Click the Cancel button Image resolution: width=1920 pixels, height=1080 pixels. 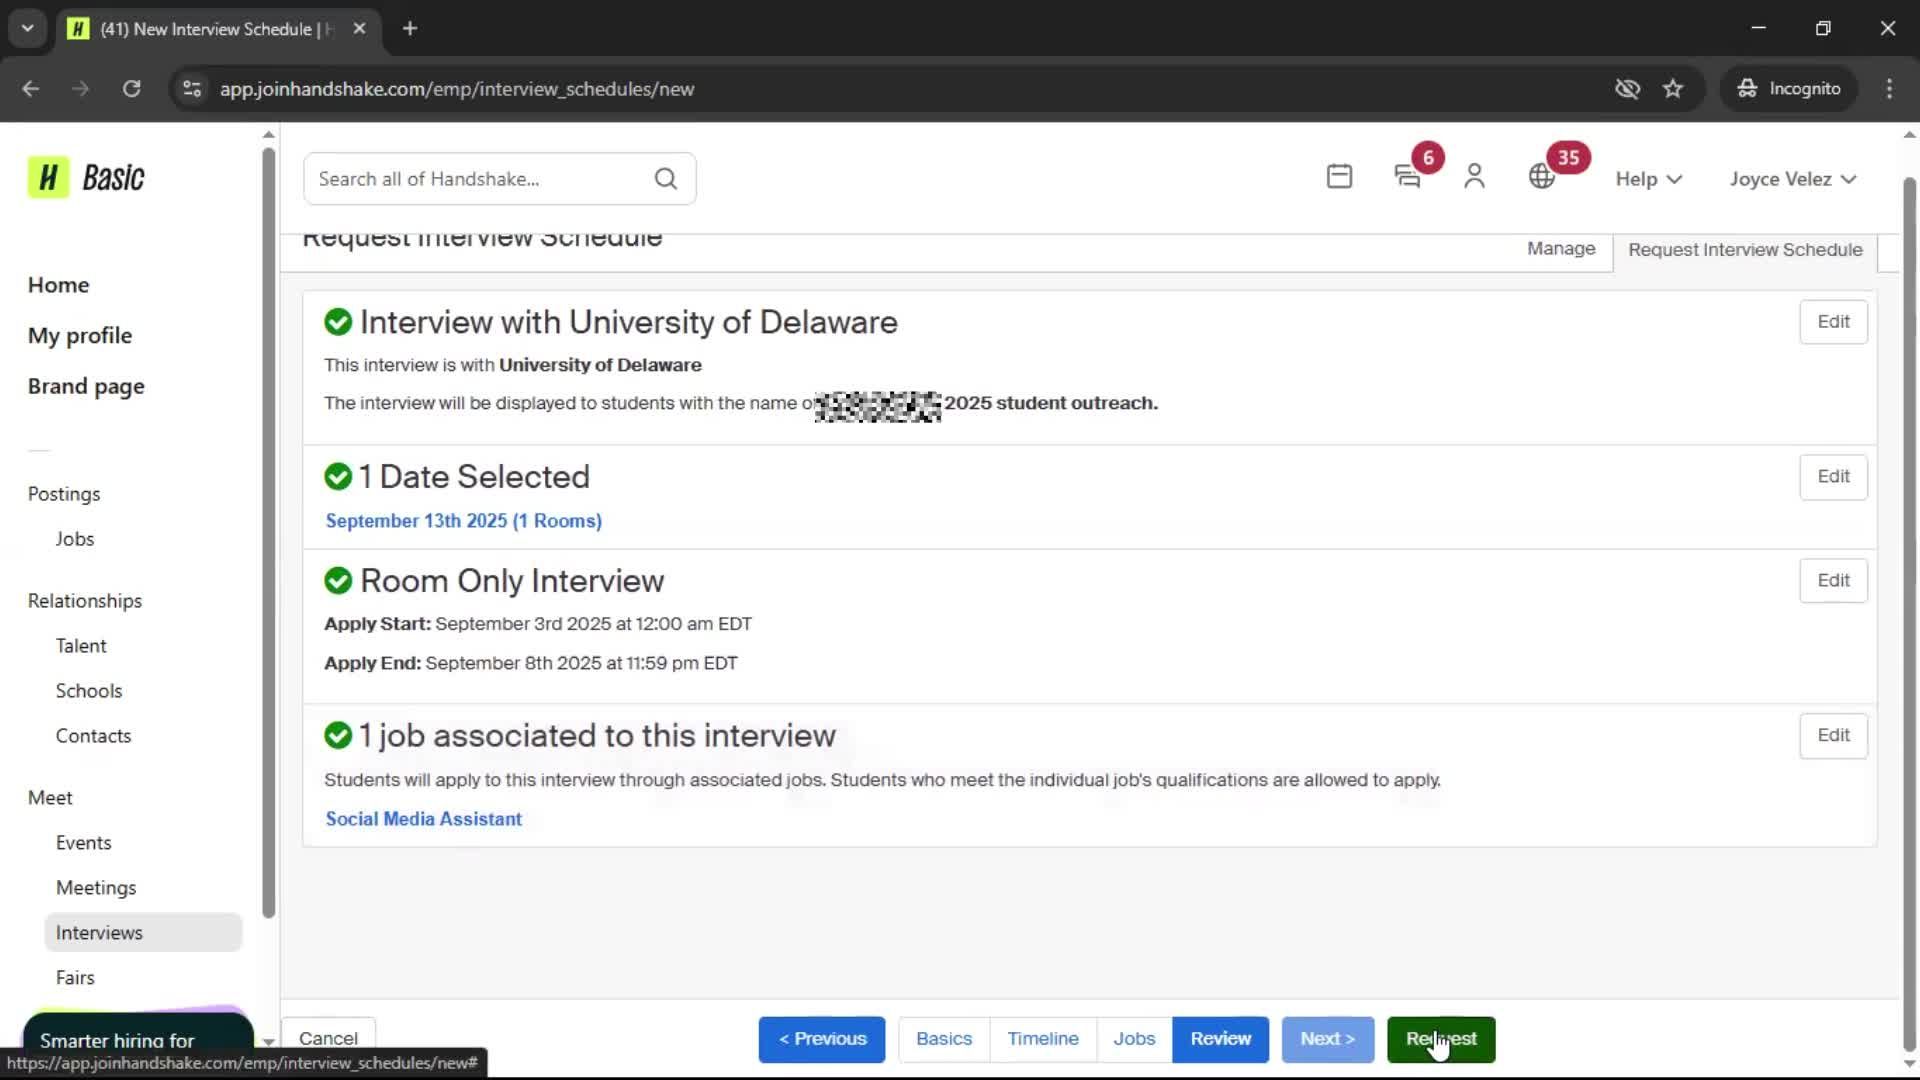(x=328, y=1039)
